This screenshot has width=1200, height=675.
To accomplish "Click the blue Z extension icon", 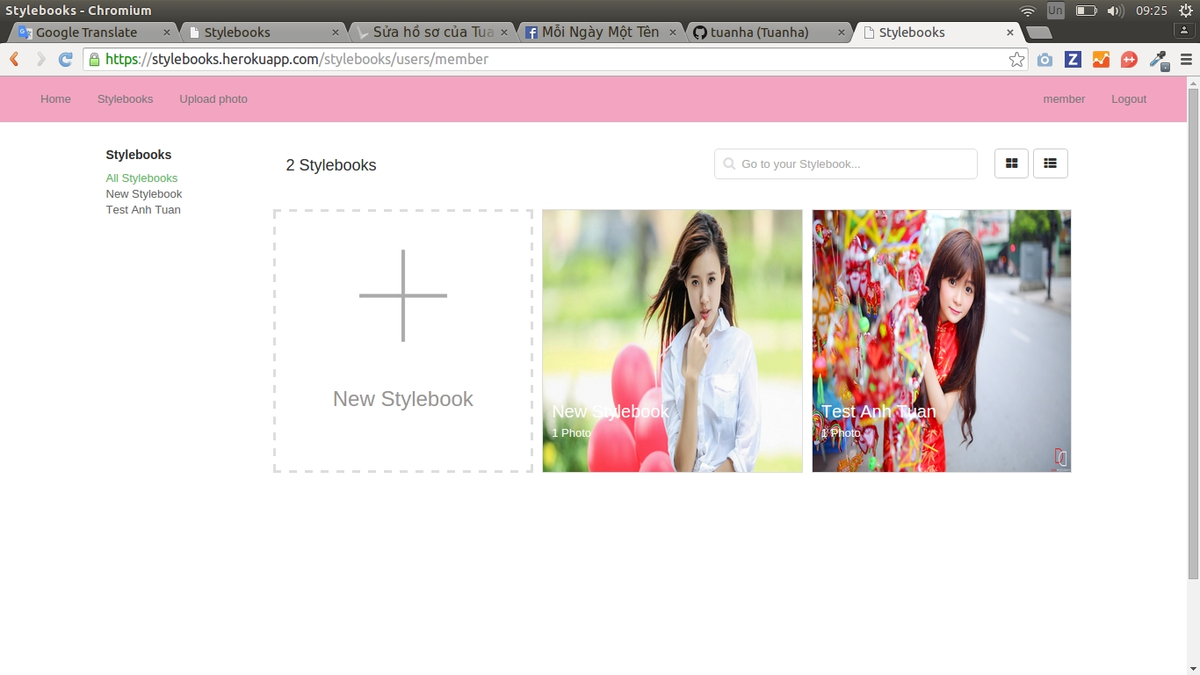I will [1073, 59].
